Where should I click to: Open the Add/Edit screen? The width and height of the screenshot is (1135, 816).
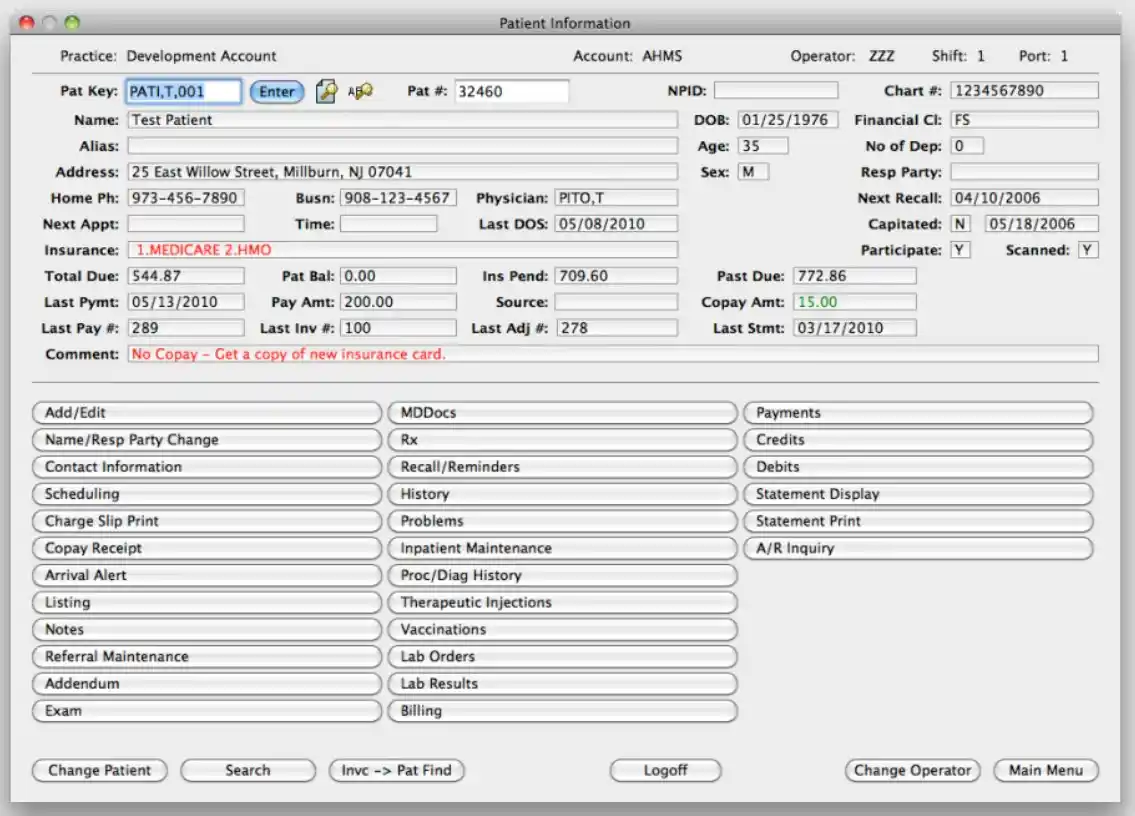pyautogui.click(x=205, y=412)
